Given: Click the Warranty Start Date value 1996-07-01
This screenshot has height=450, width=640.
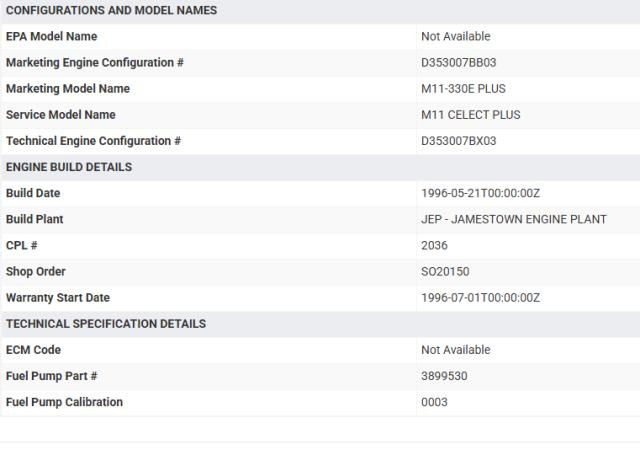Looking at the screenshot, I should 481,297.
